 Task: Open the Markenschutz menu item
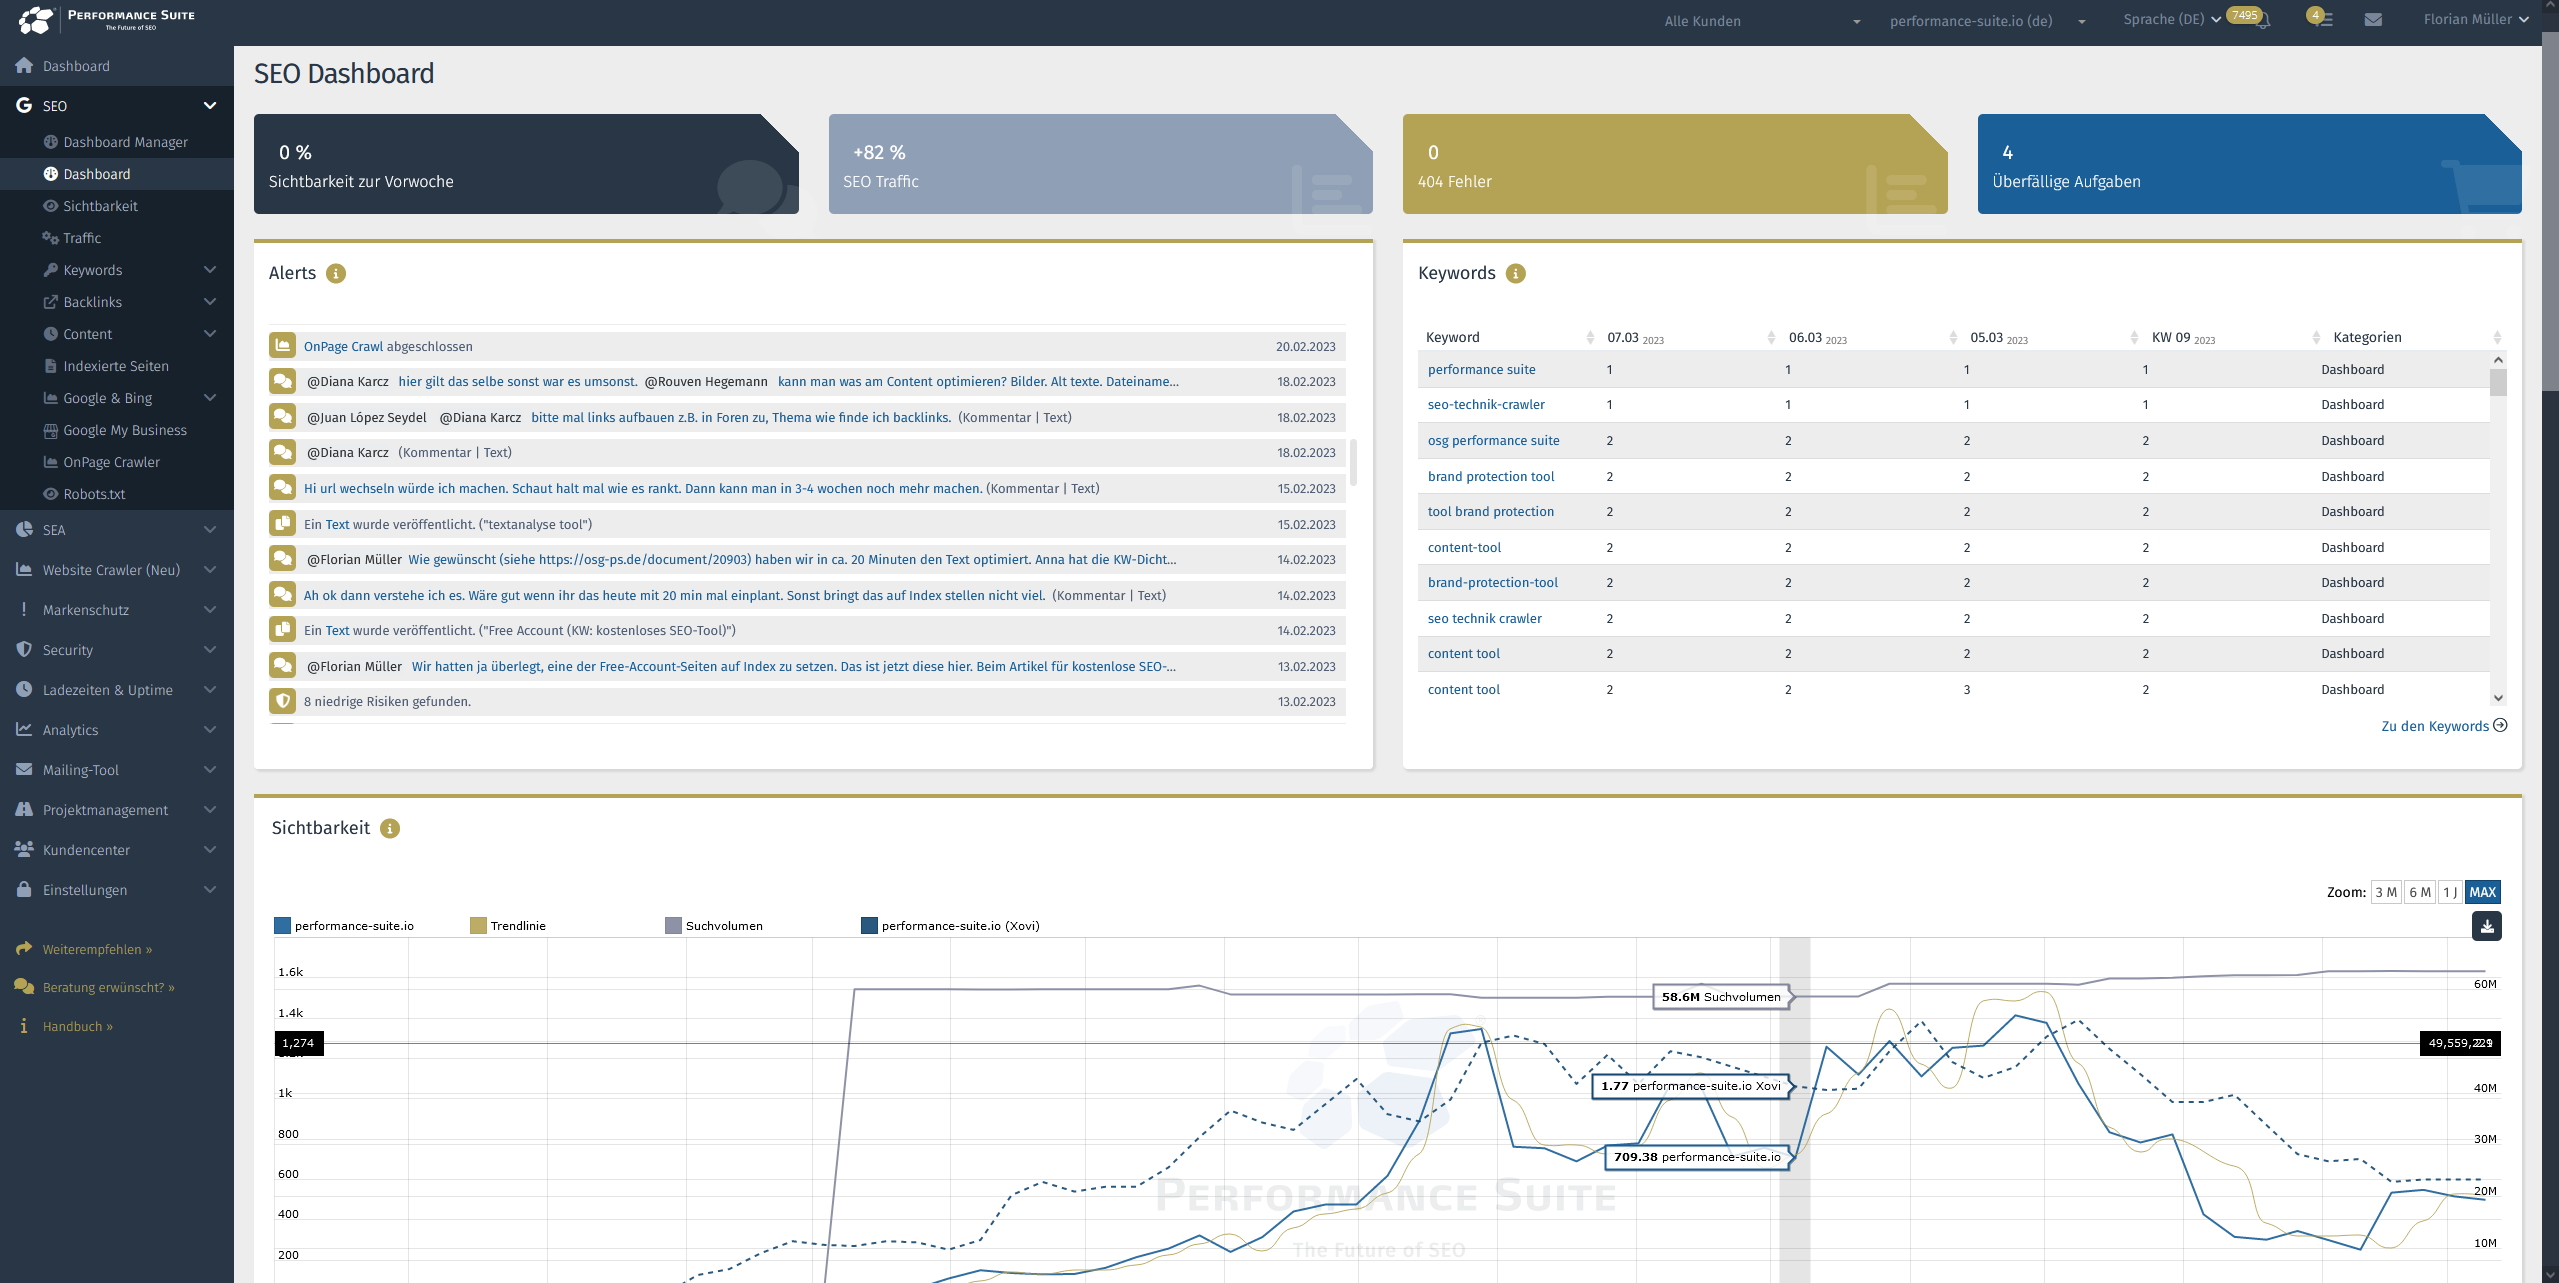(x=85, y=610)
